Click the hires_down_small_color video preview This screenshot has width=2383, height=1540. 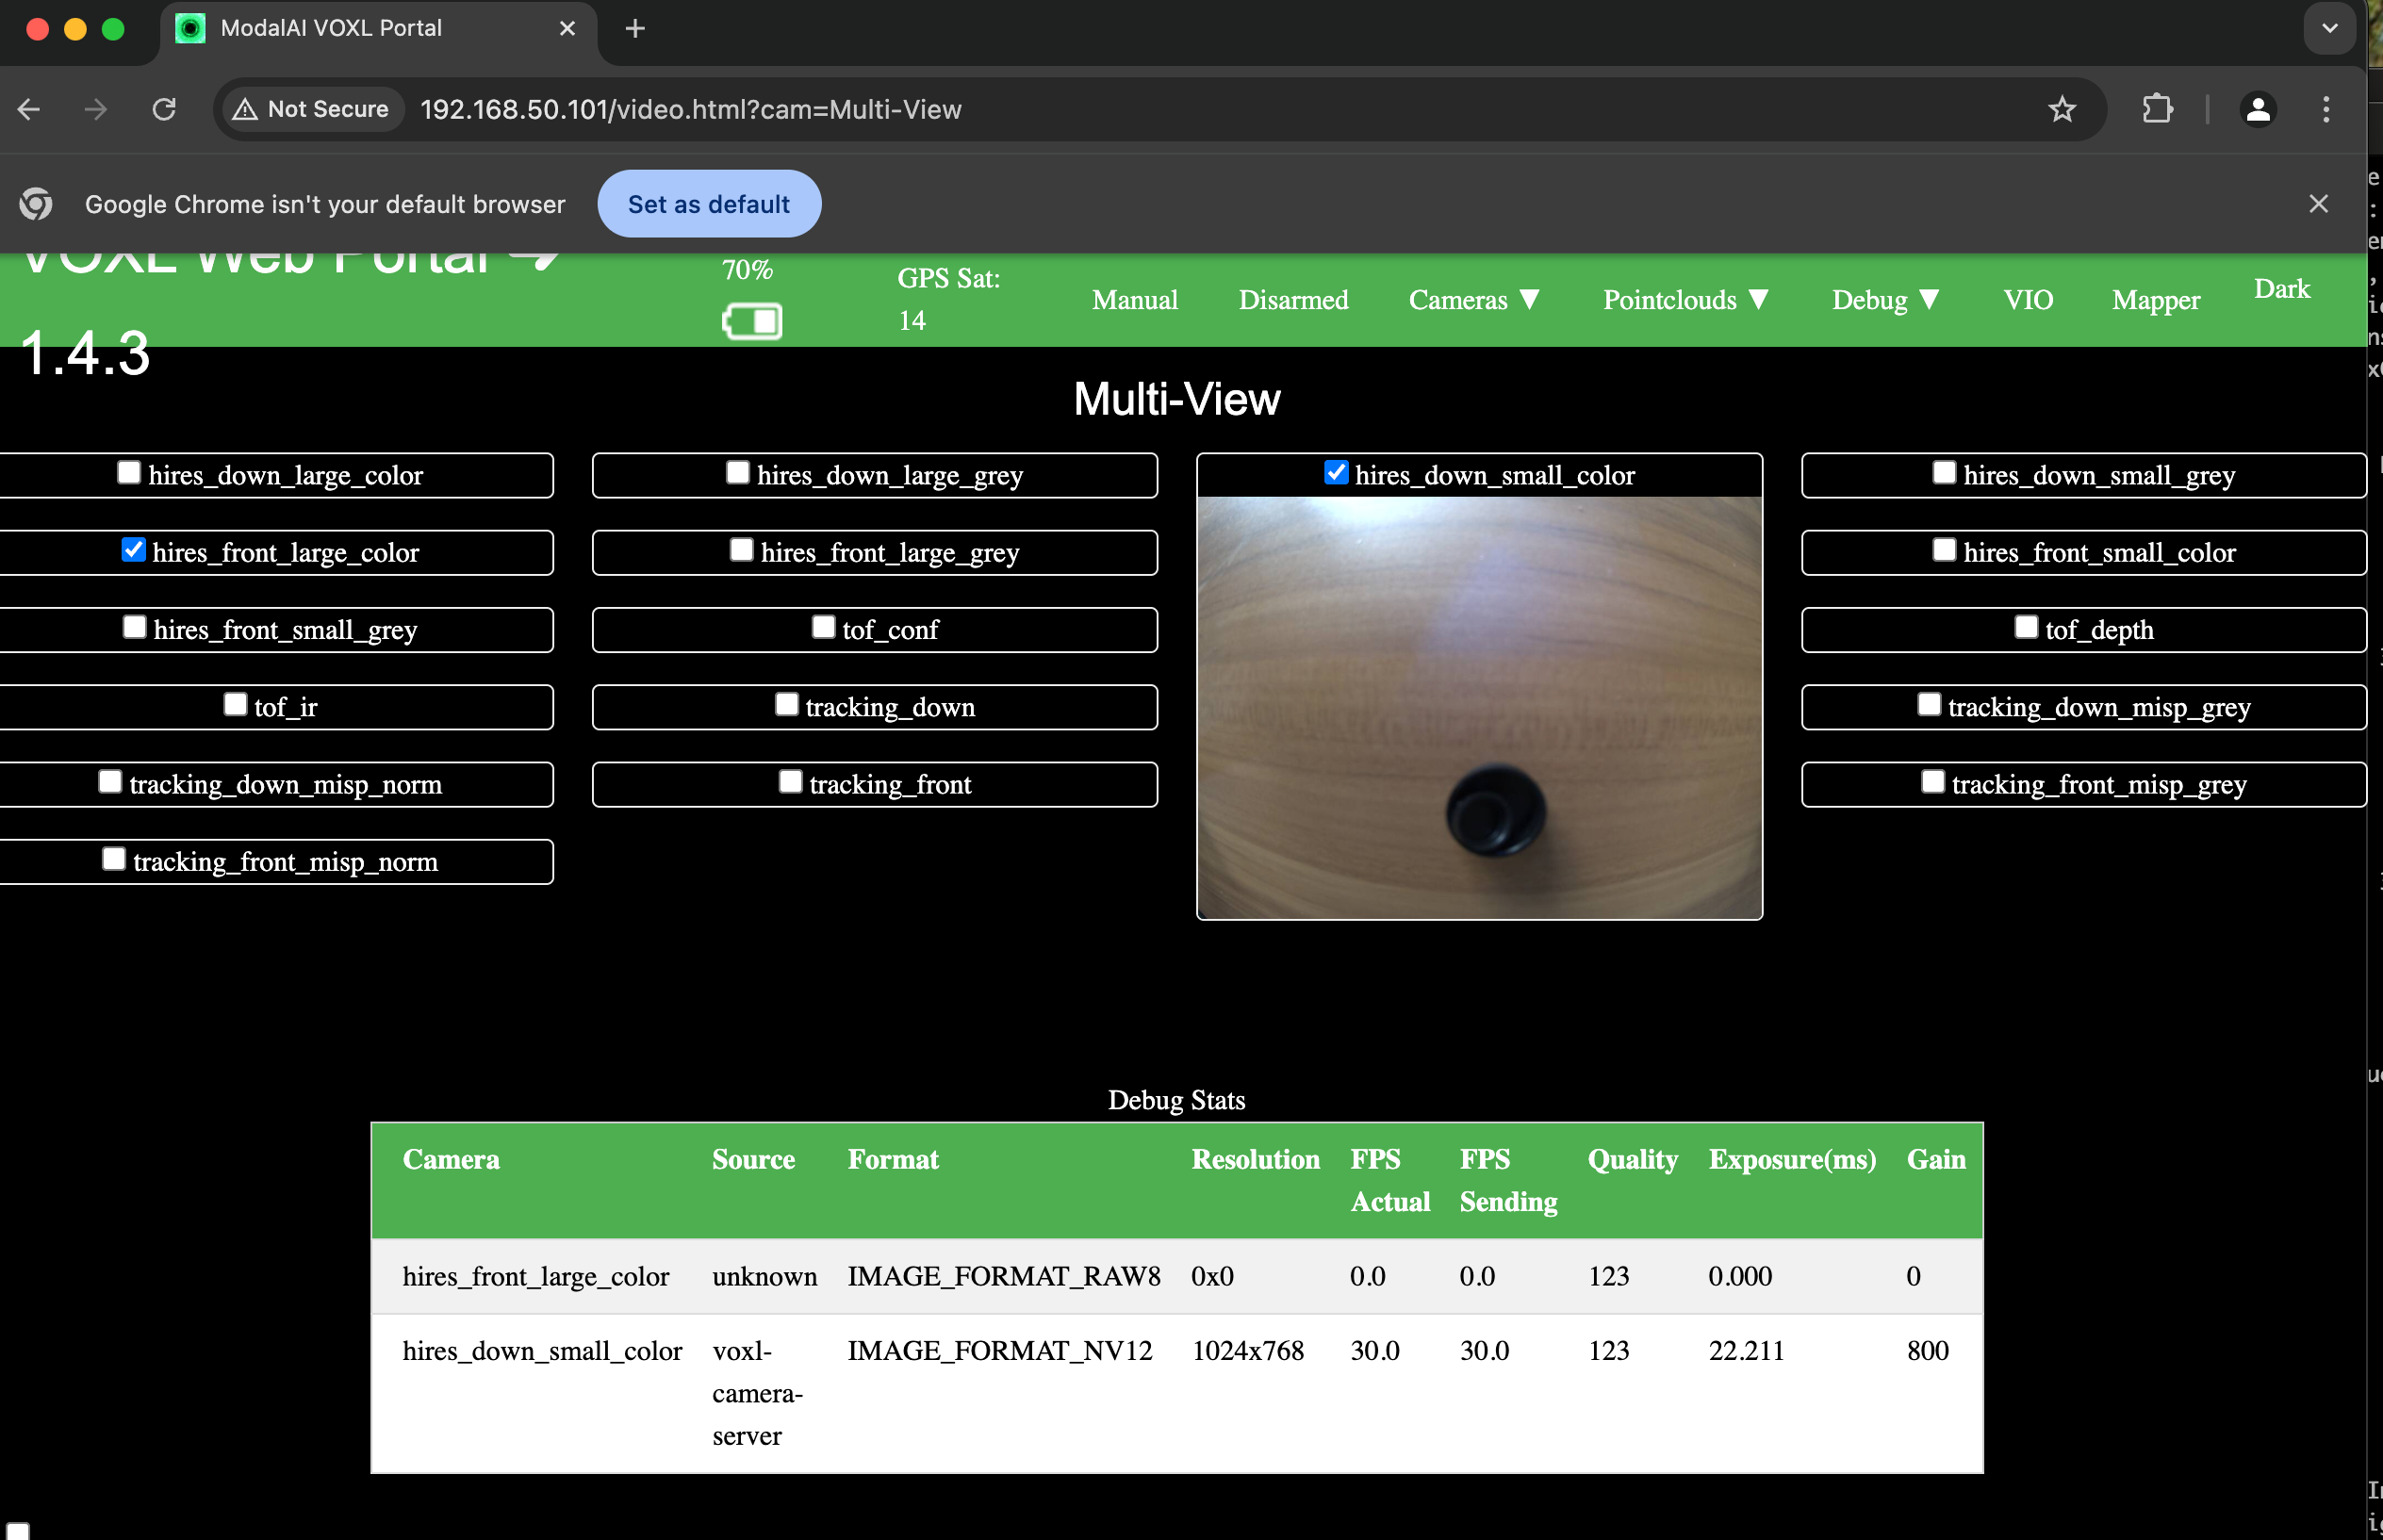pyautogui.click(x=1479, y=708)
